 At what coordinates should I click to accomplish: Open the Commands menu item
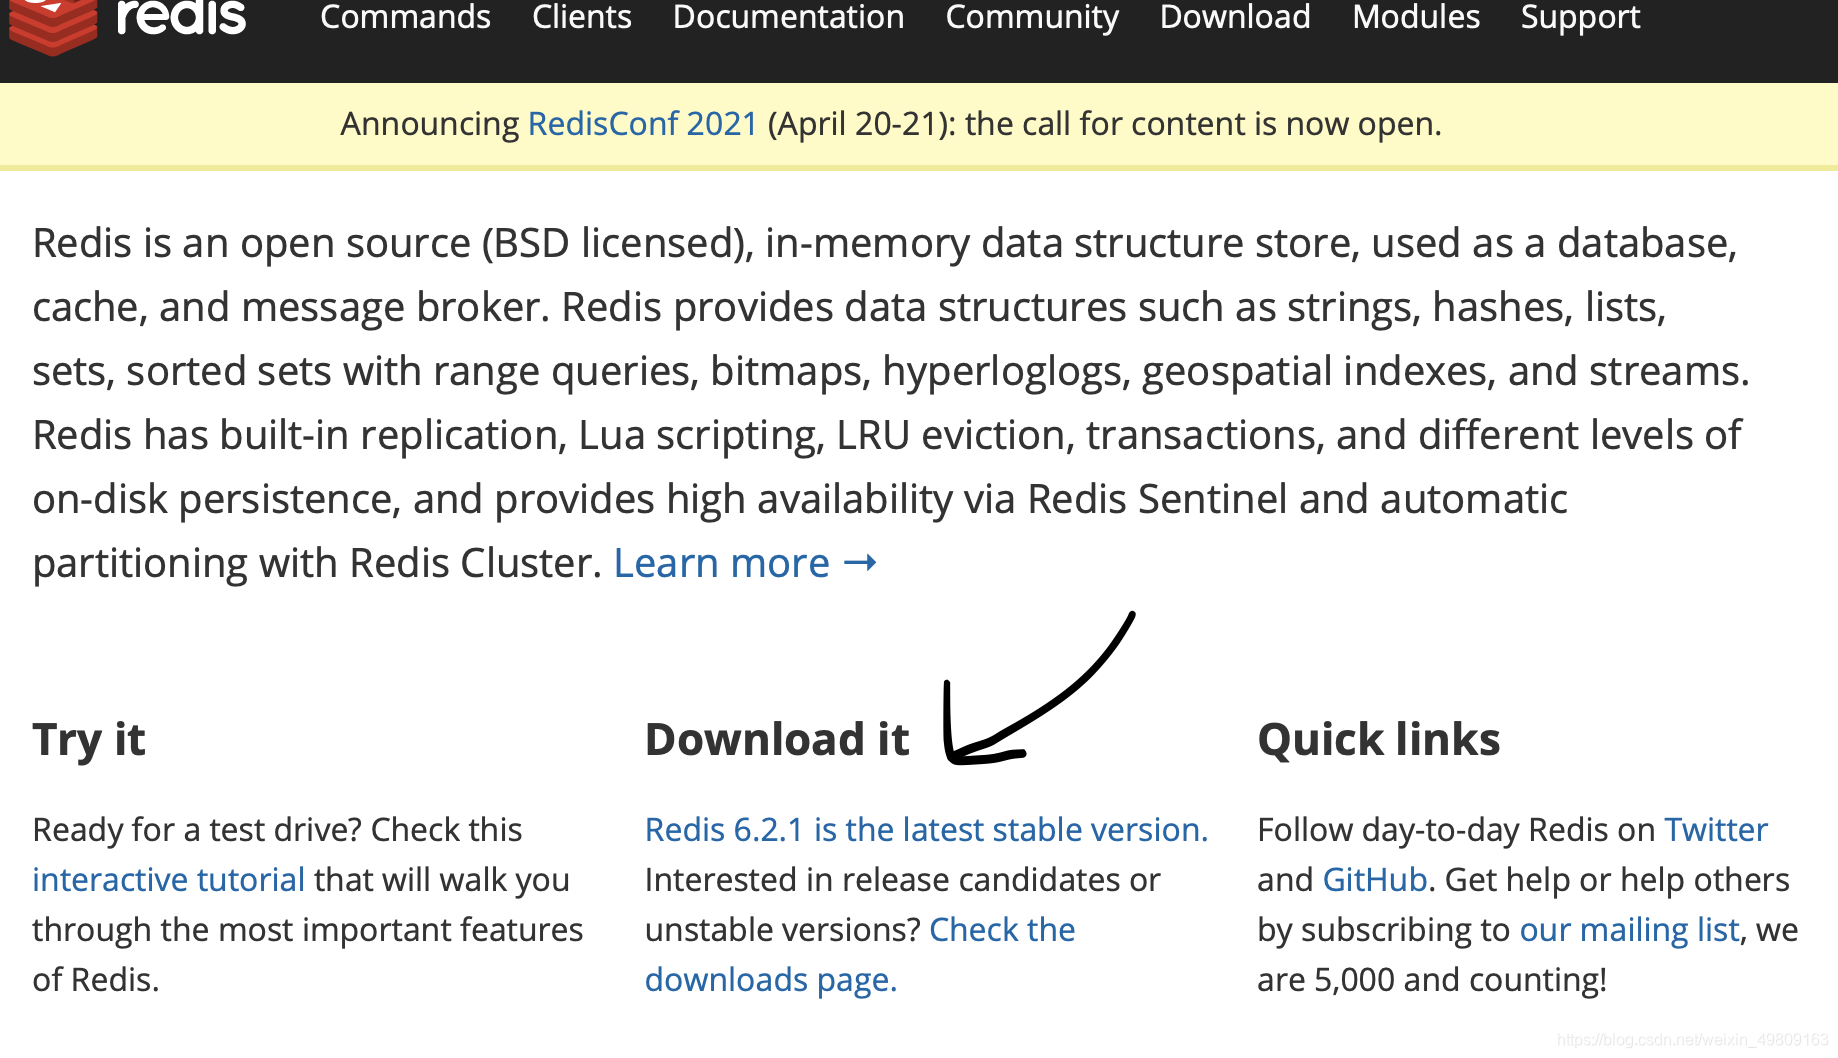click(x=405, y=17)
